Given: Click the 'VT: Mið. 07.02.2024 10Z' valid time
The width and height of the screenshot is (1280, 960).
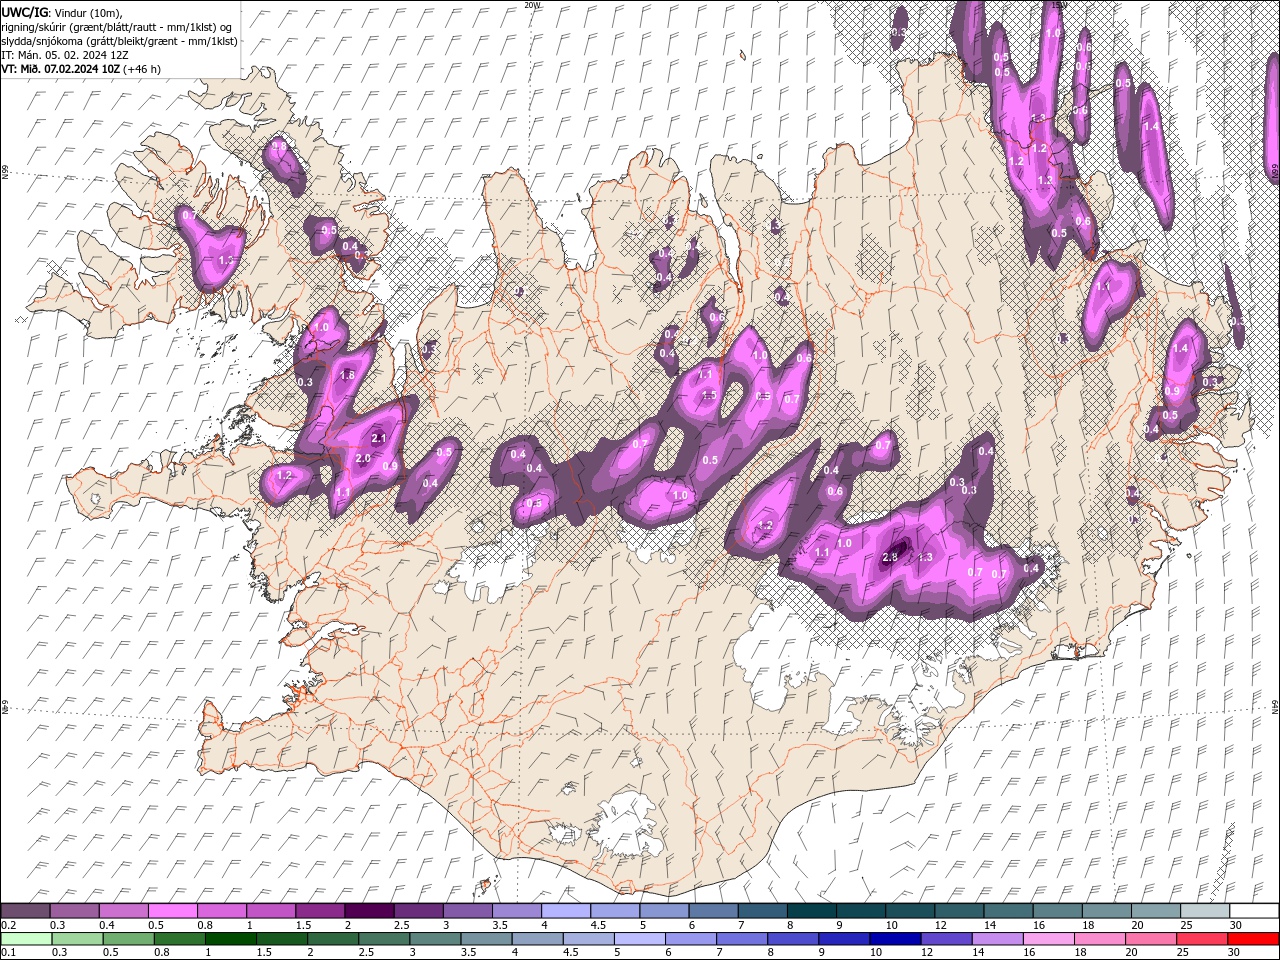Looking at the screenshot, I should tap(59, 69).
